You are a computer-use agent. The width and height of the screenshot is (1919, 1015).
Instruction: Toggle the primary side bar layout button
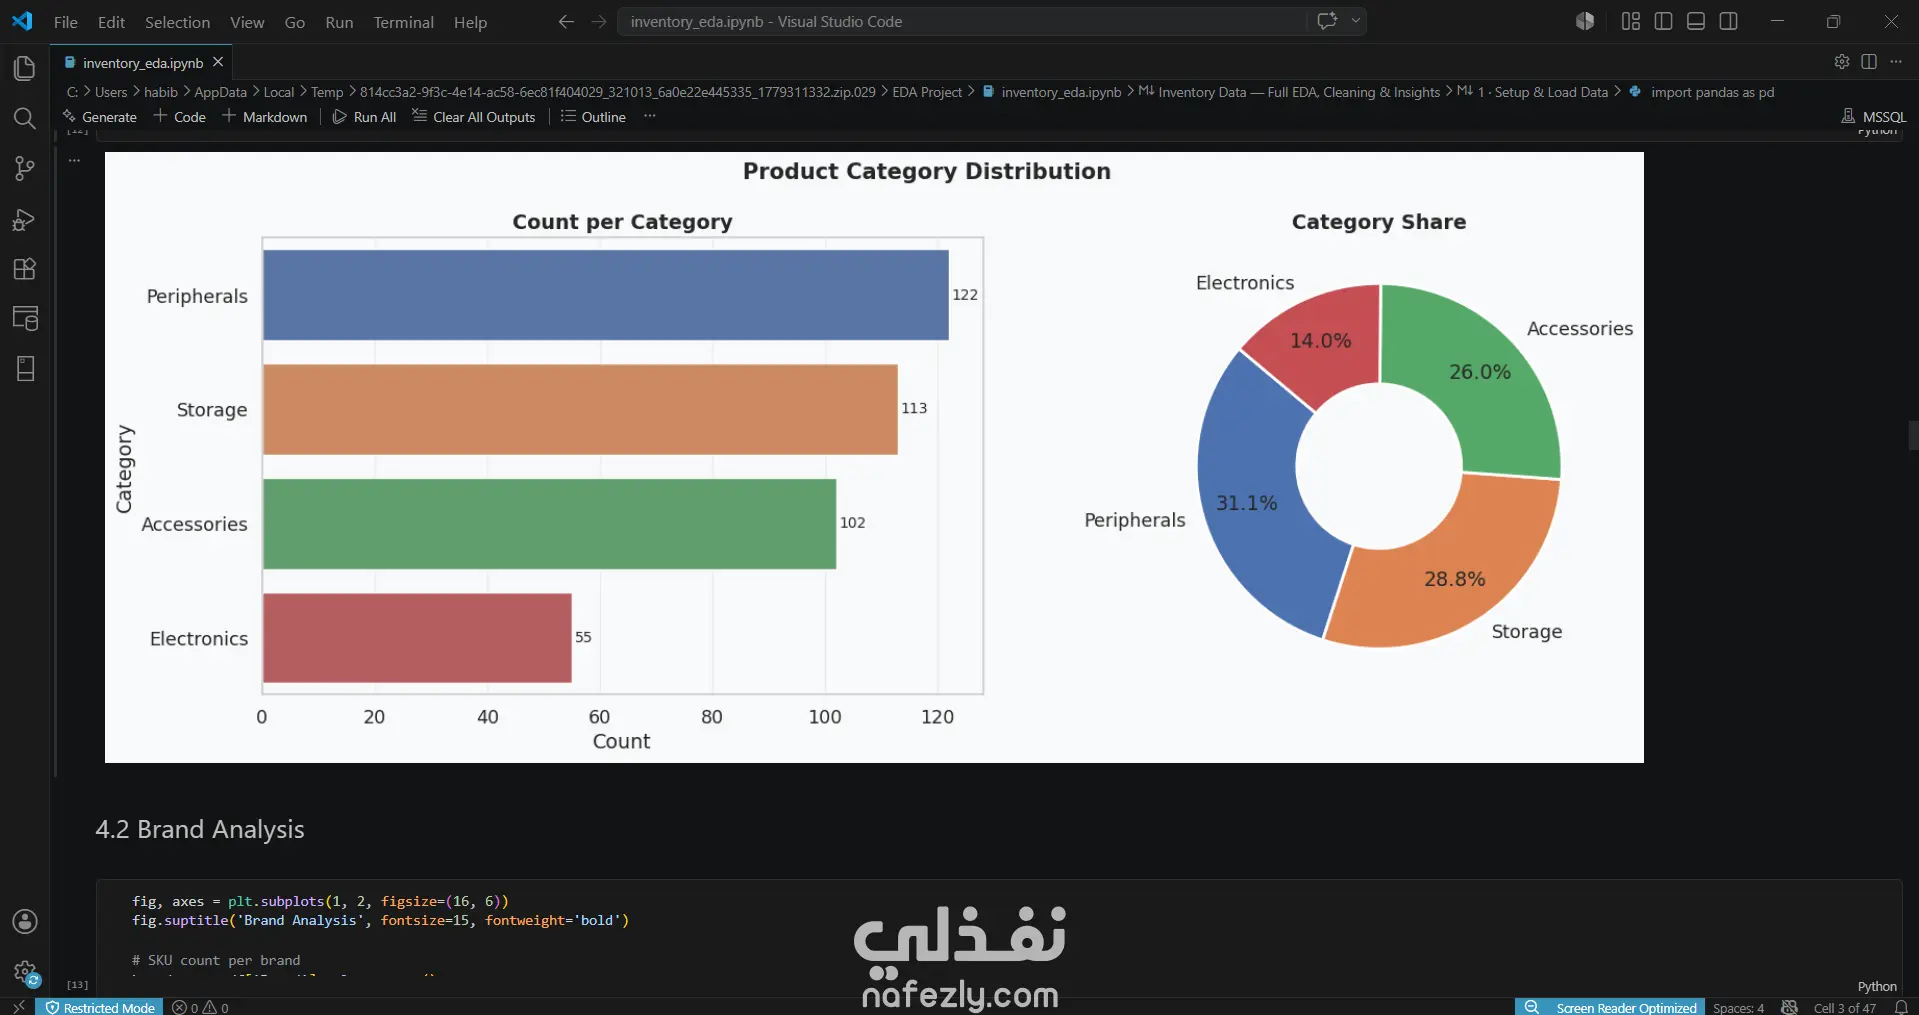(1663, 21)
